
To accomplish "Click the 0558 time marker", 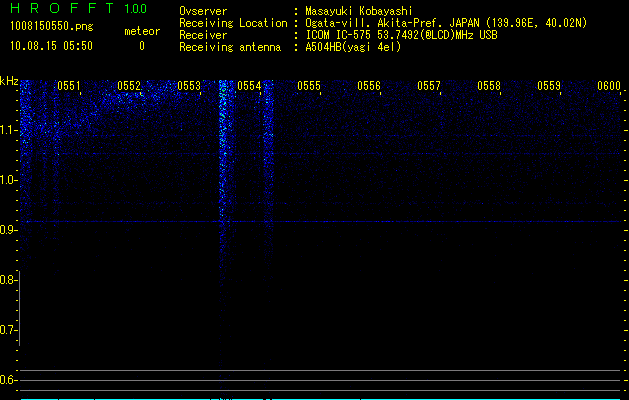I will [x=489, y=86].
